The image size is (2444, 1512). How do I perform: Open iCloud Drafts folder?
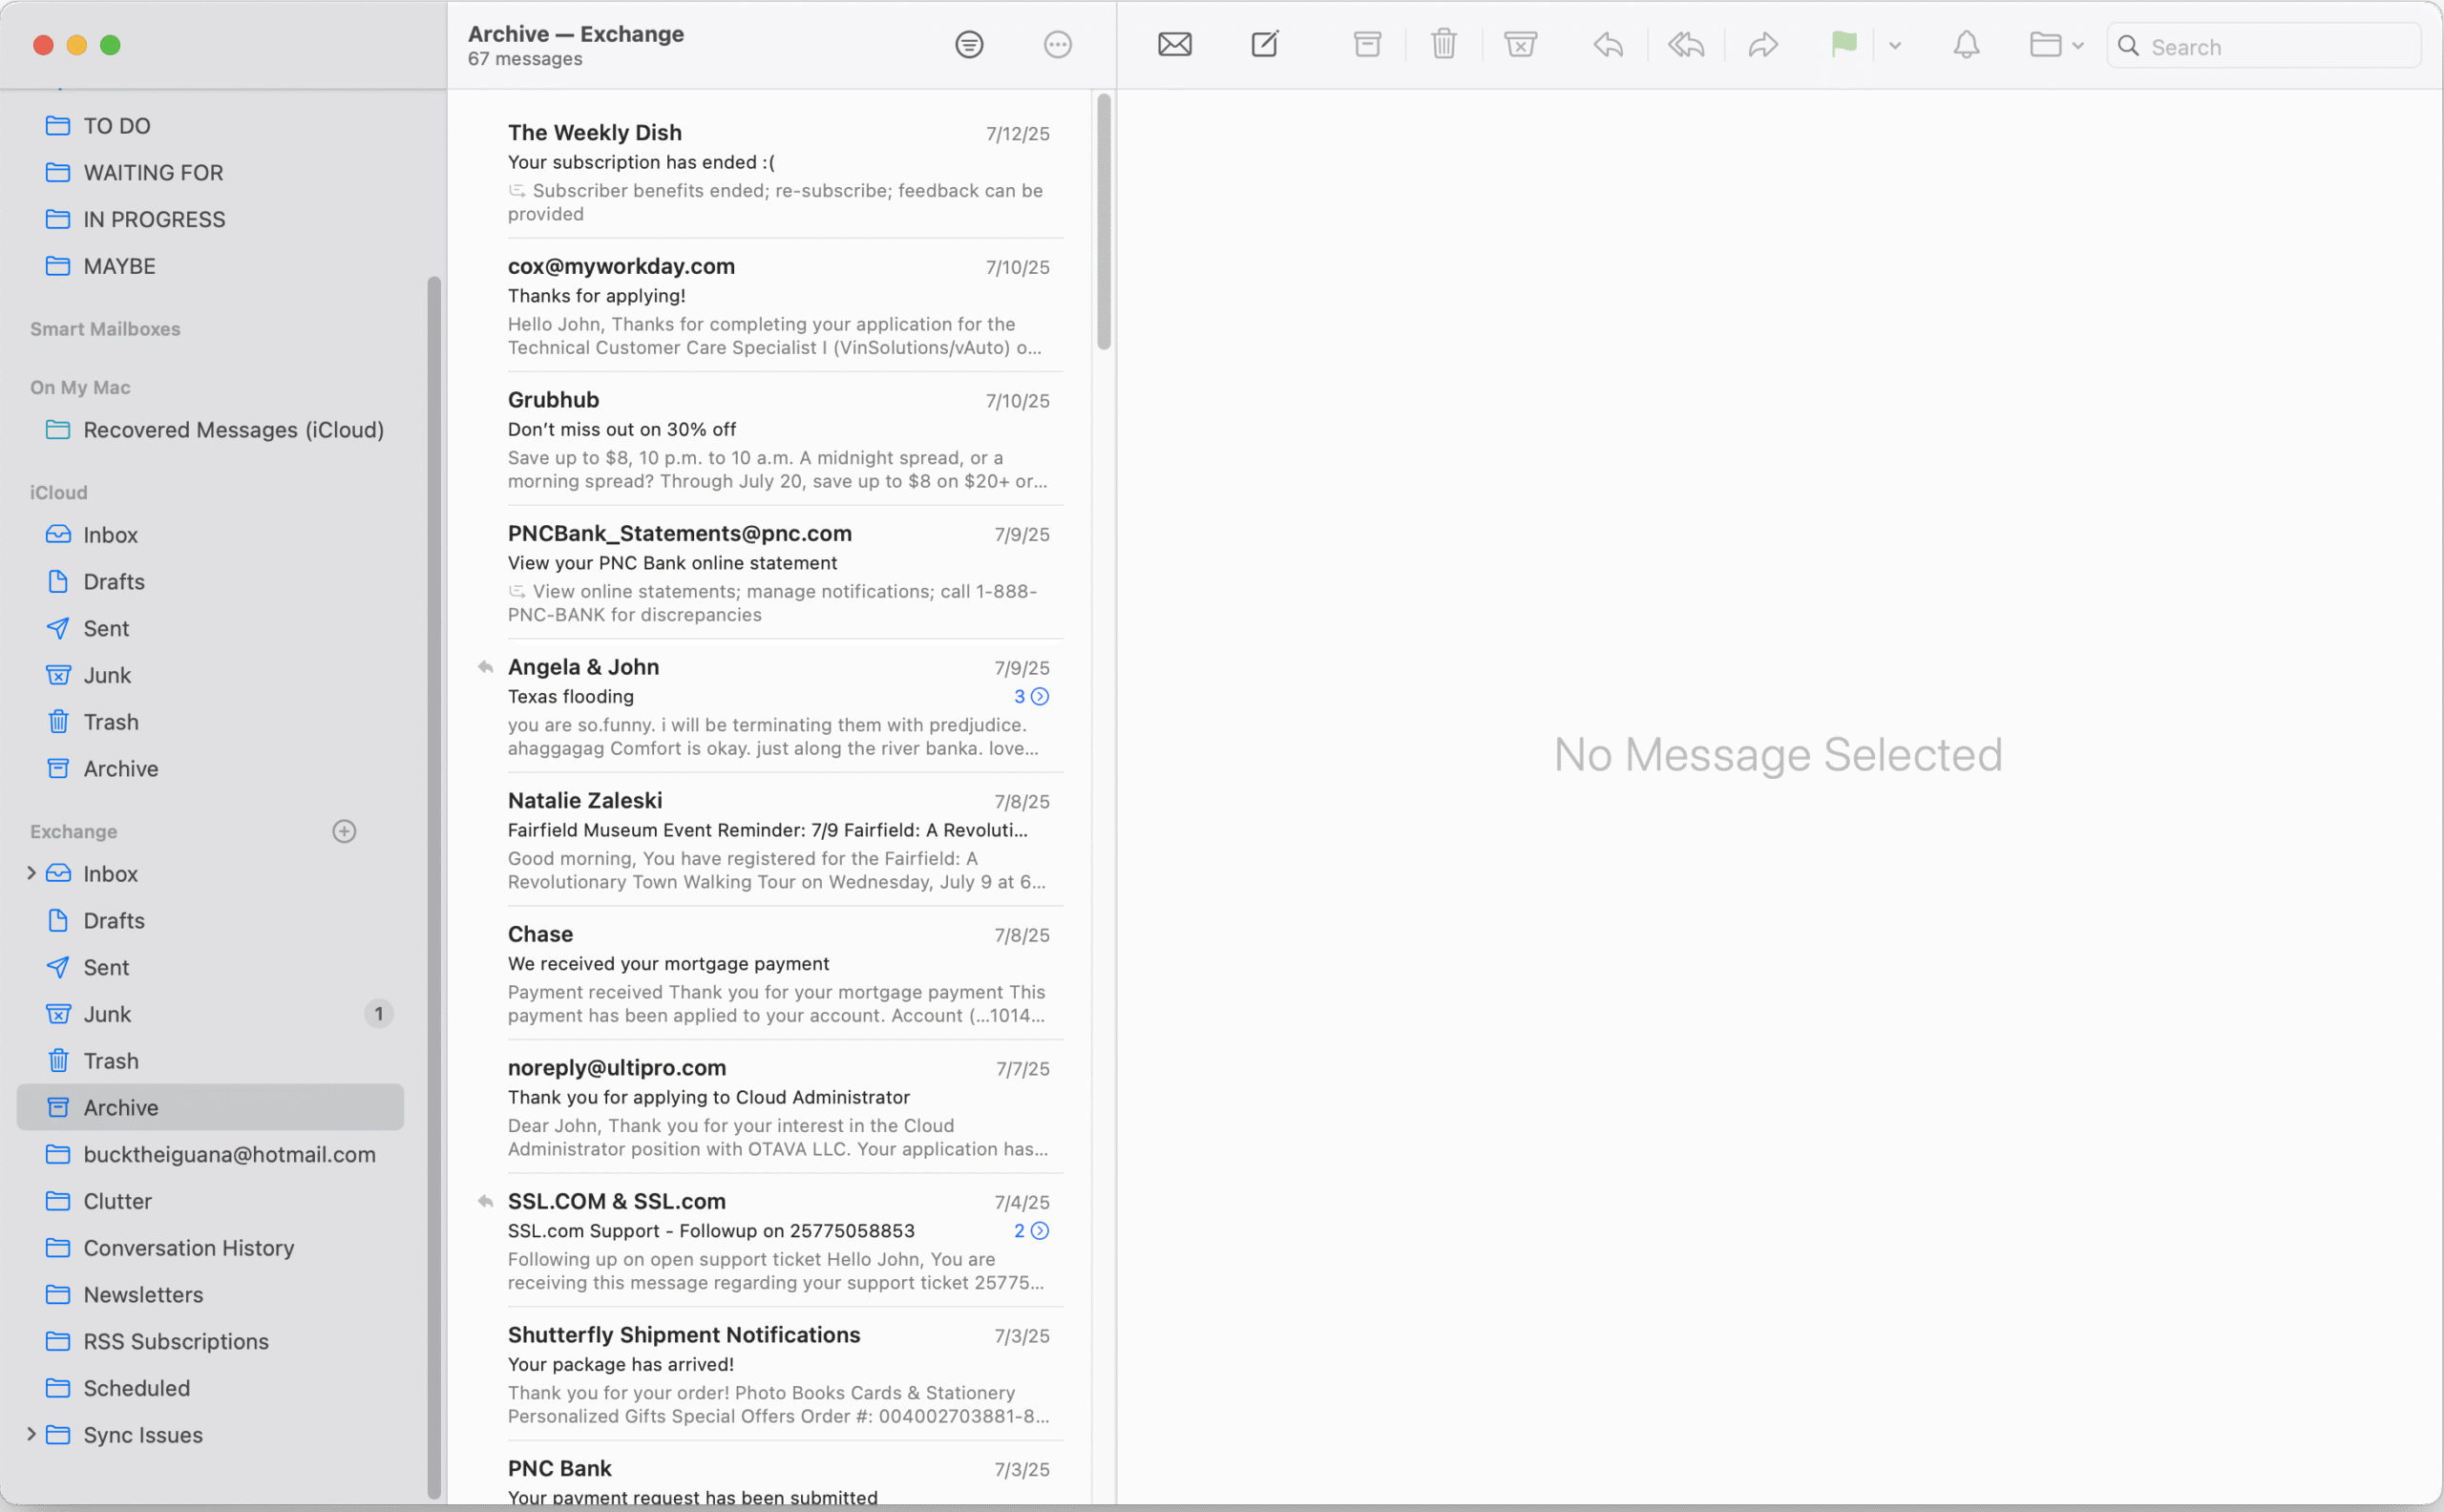[x=210, y=582]
